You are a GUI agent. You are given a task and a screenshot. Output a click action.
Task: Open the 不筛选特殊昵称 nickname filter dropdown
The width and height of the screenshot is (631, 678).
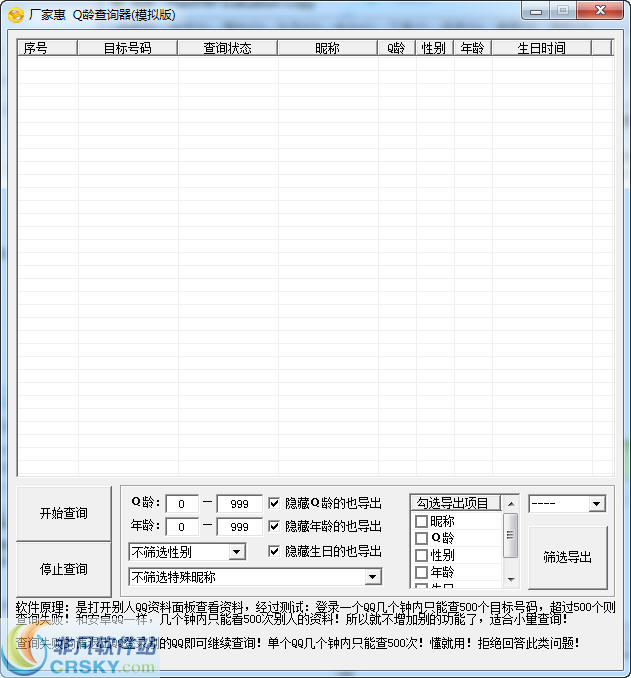pos(255,577)
